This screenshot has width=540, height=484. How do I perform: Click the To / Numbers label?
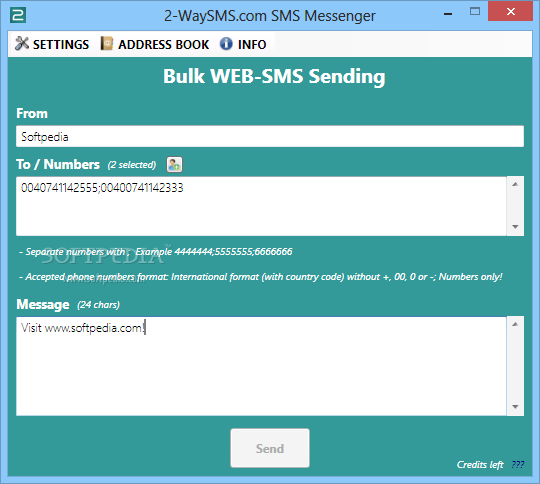coord(58,164)
